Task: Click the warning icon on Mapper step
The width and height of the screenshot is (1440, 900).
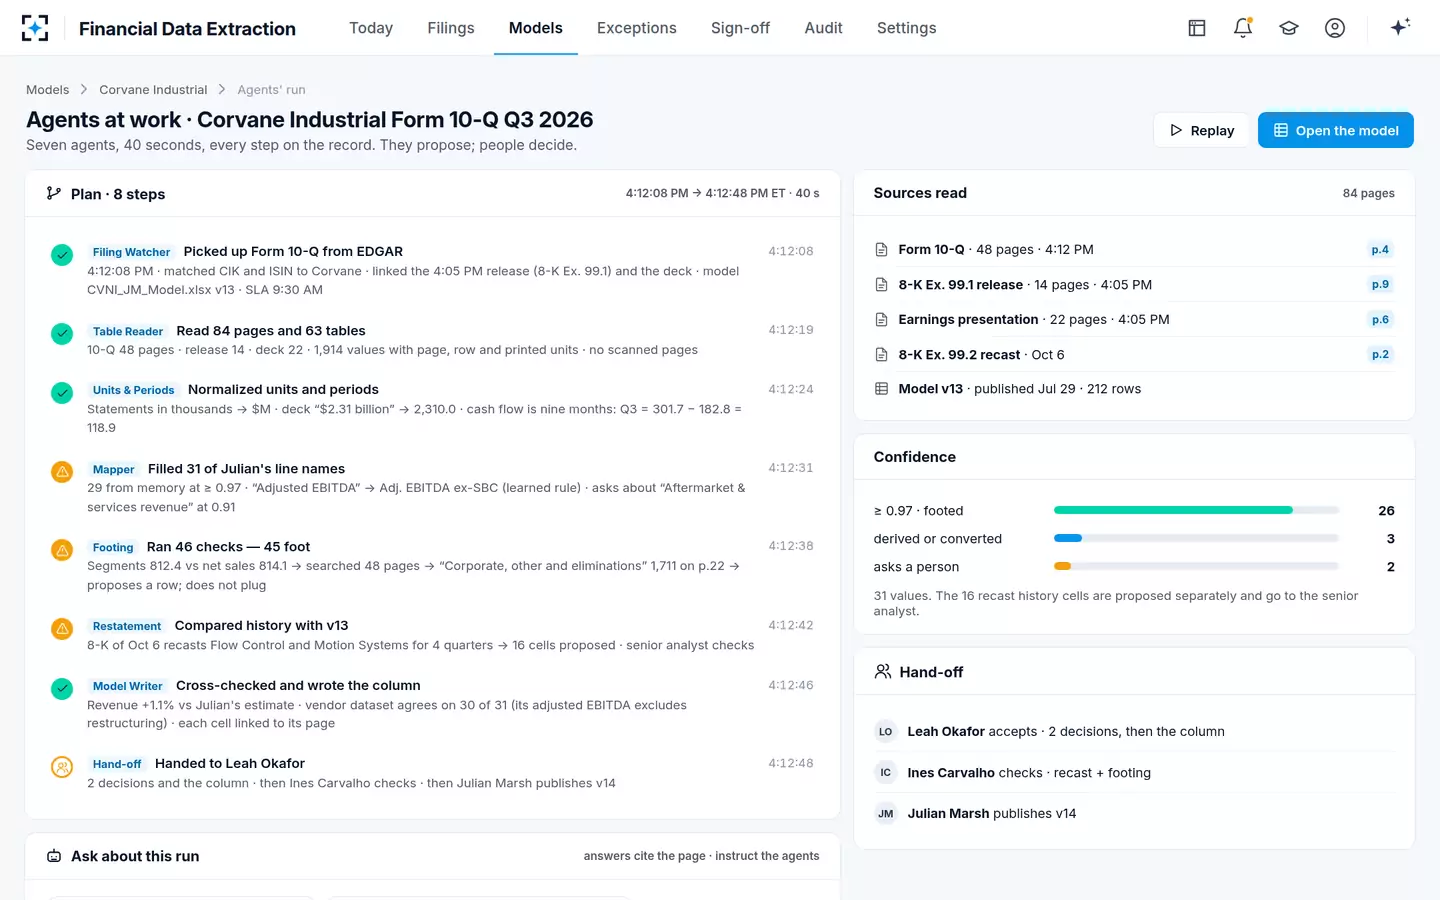Action: 62,471
